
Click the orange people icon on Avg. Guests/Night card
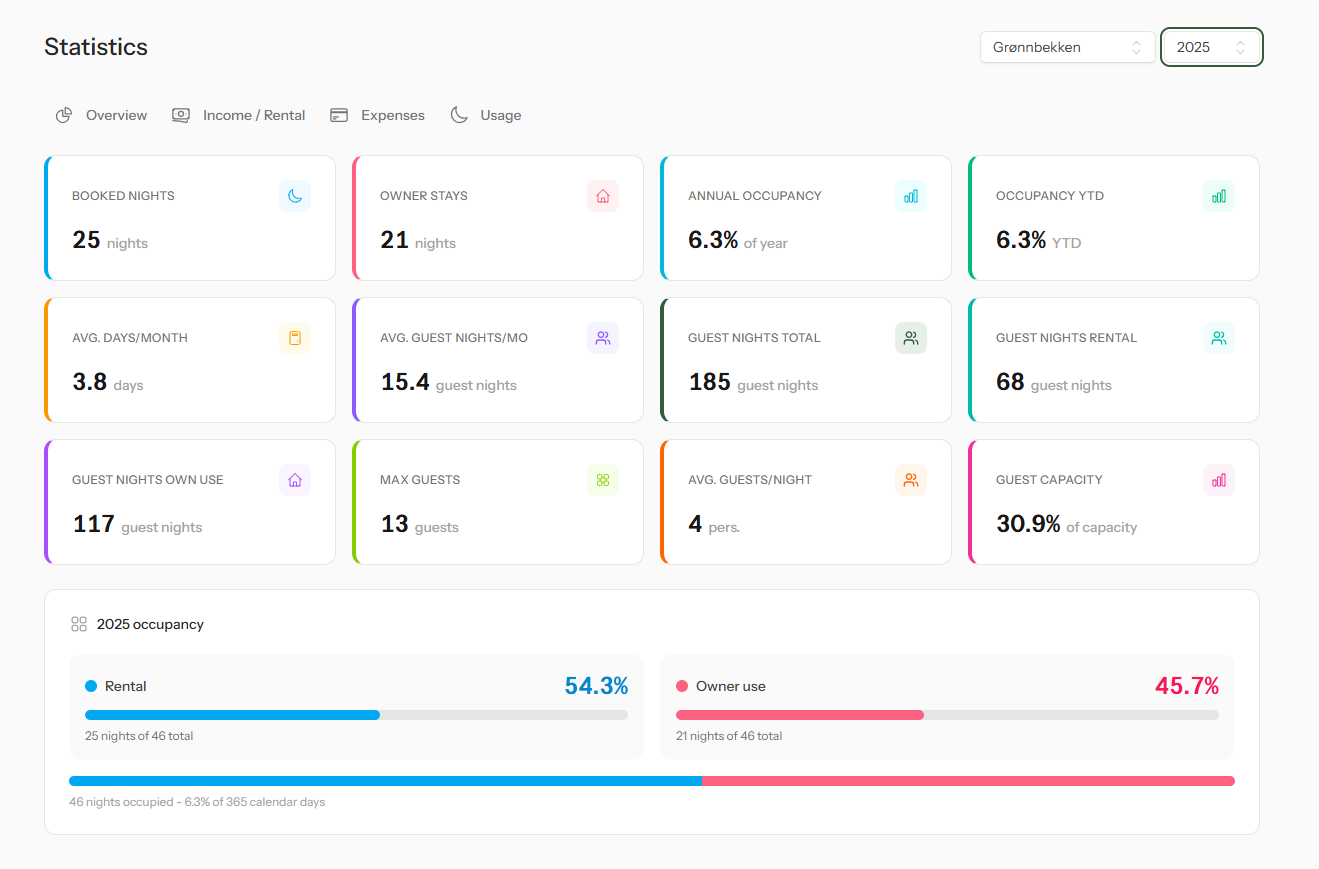[x=911, y=480]
